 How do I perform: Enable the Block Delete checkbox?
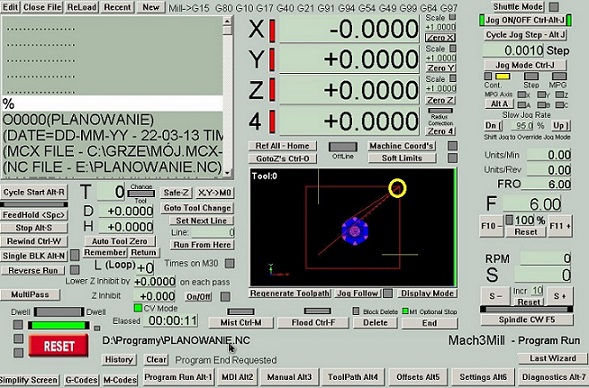pos(356,311)
